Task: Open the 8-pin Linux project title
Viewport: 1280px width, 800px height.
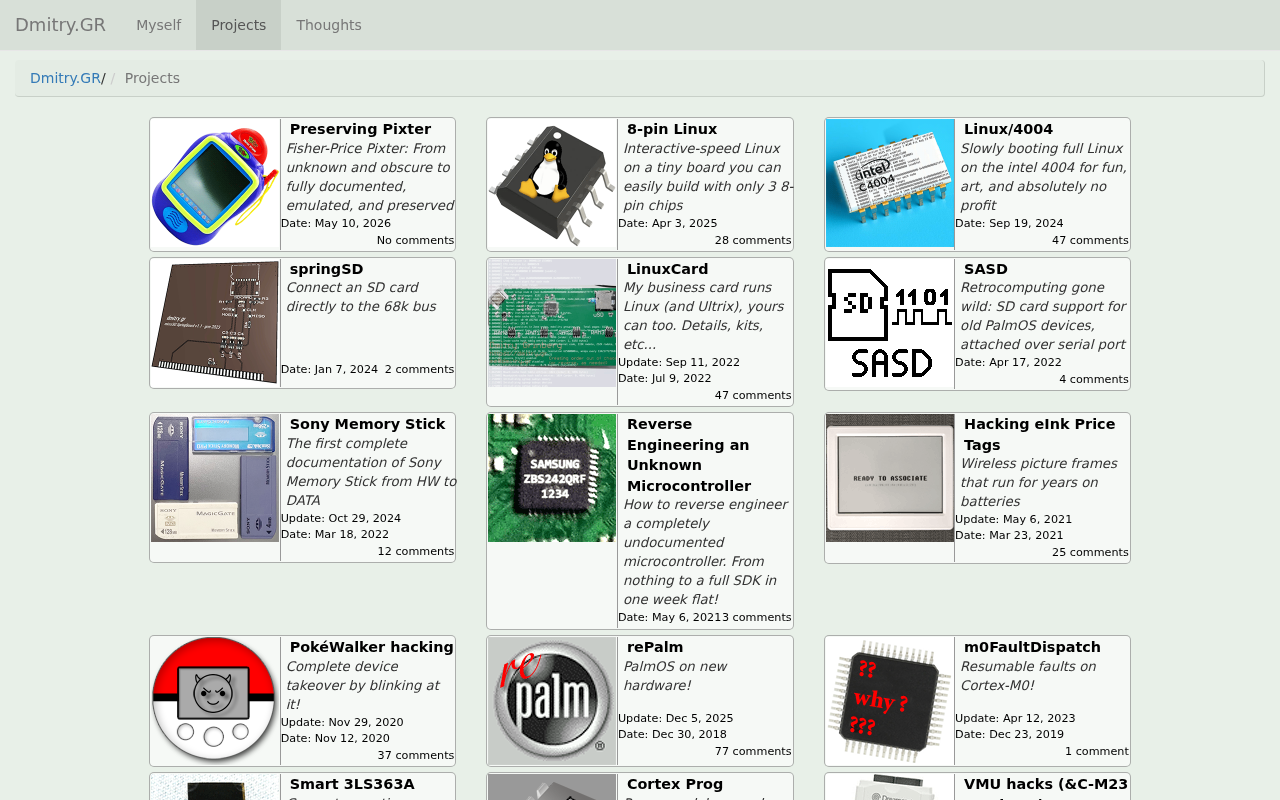Action: pyautogui.click(x=672, y=129)
